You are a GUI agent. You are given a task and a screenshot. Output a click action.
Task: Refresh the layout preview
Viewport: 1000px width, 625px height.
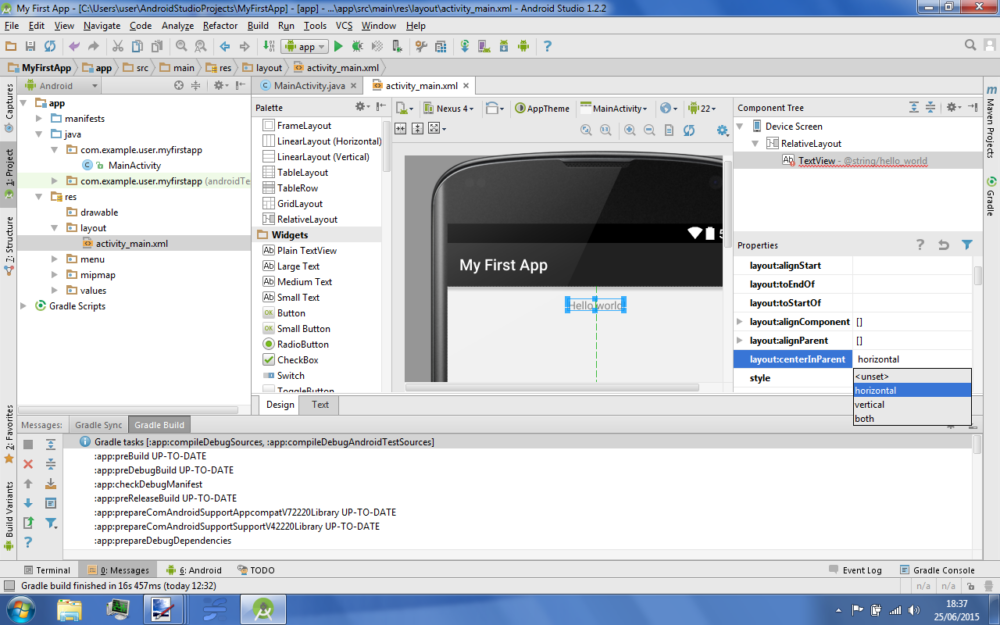coord(688,129)
